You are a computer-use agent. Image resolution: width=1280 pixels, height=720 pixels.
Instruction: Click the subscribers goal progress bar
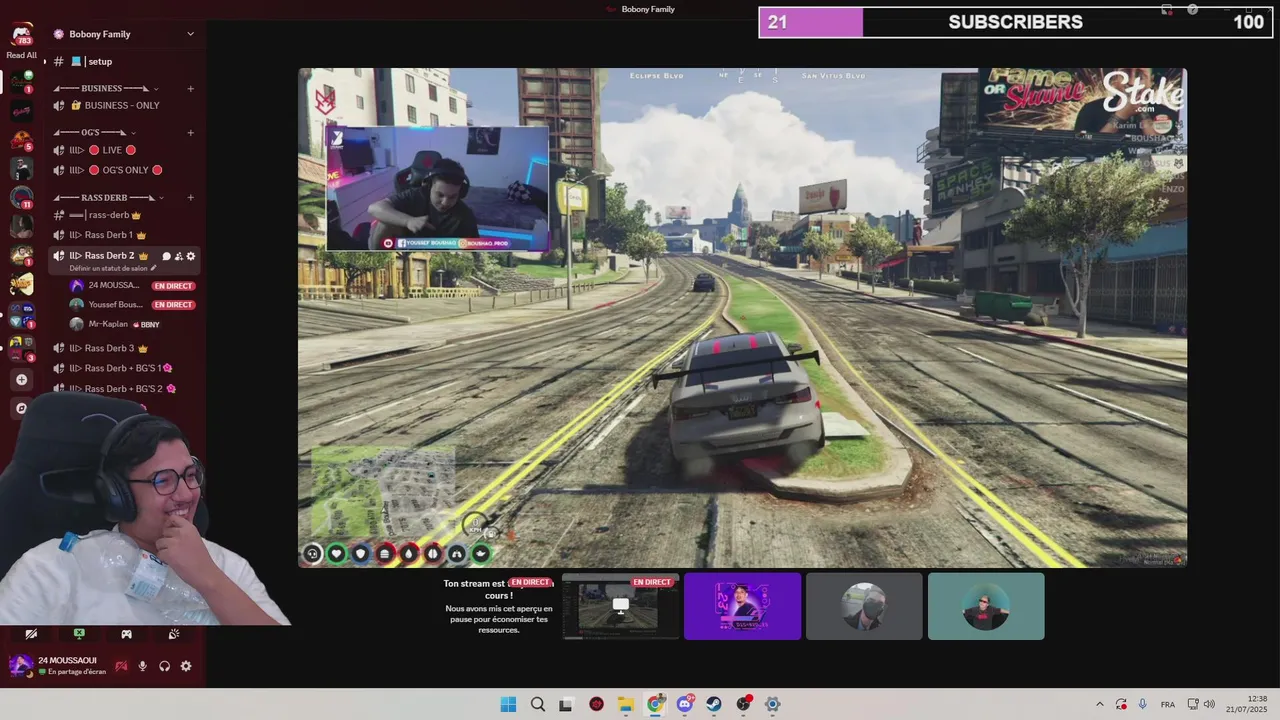[x=1016, y=22]
